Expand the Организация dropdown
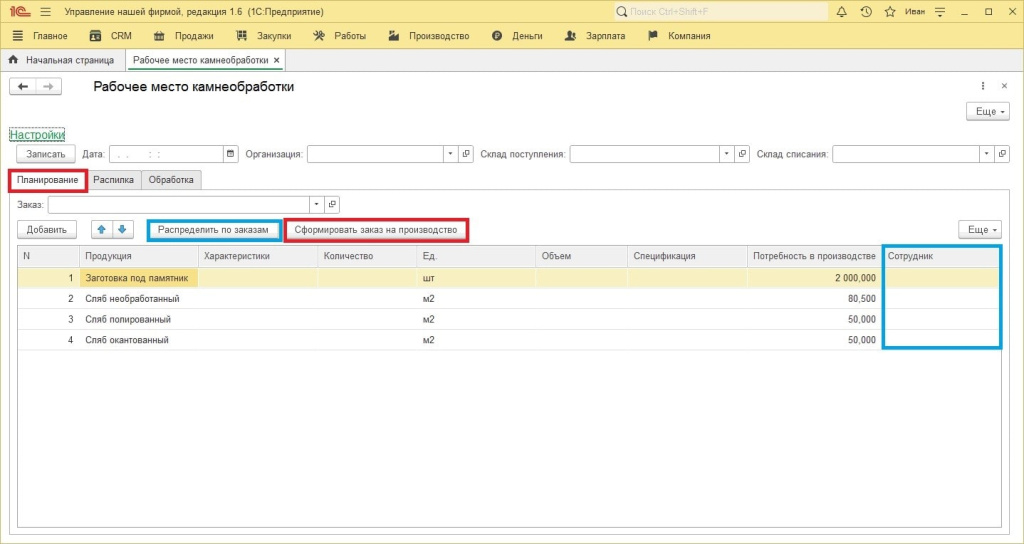The image size is (1024, 544). (x=451, y=154)
